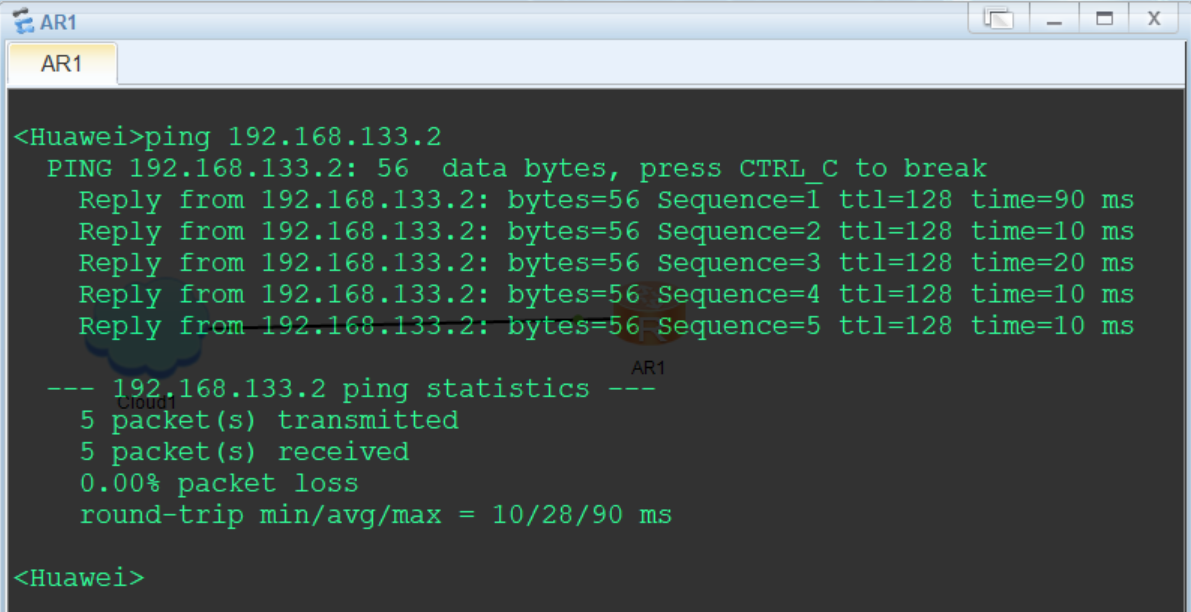Click the round-trip min/avg/max line
This screenshot has width=1191, height=612.
click(x=375, y=516)
